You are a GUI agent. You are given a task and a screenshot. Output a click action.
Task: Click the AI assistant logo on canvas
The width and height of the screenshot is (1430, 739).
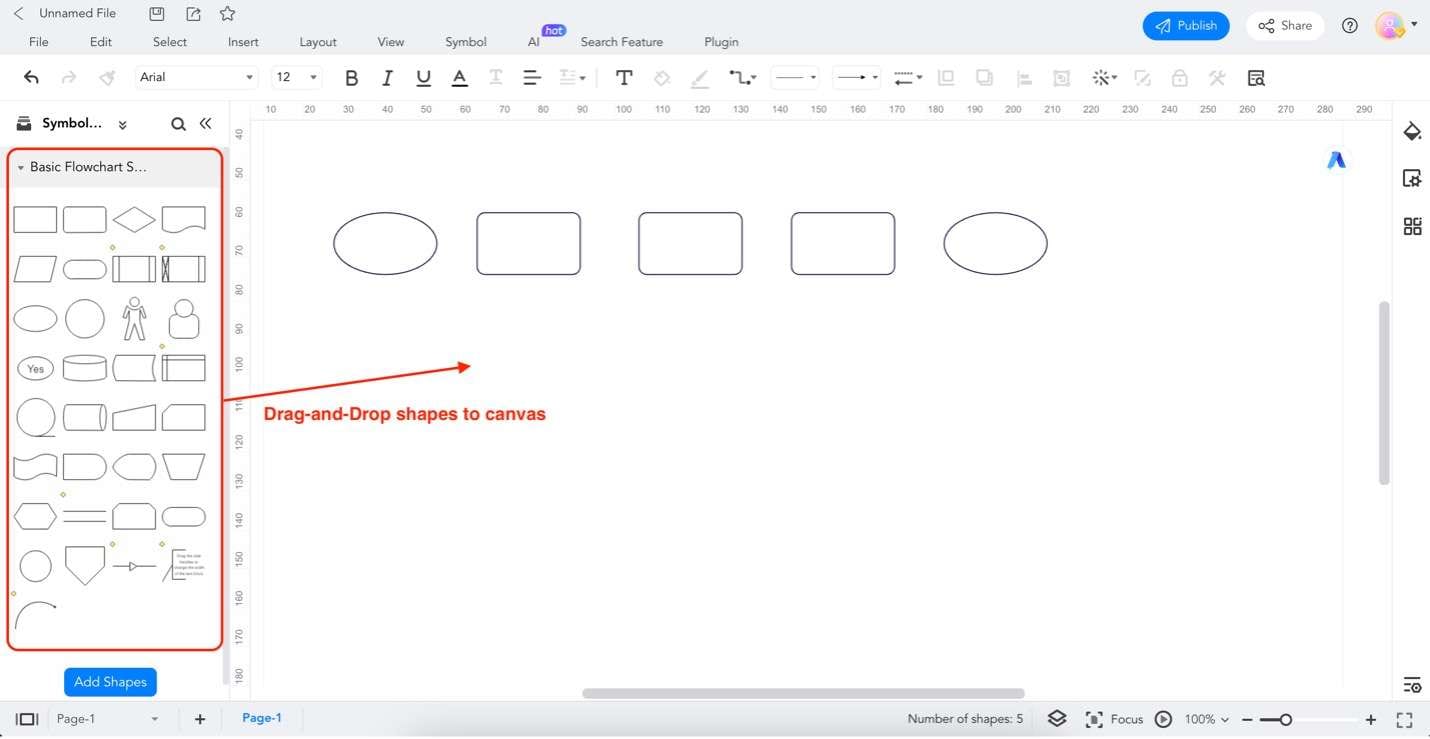pyautogui.click(x=1336, y=160)
